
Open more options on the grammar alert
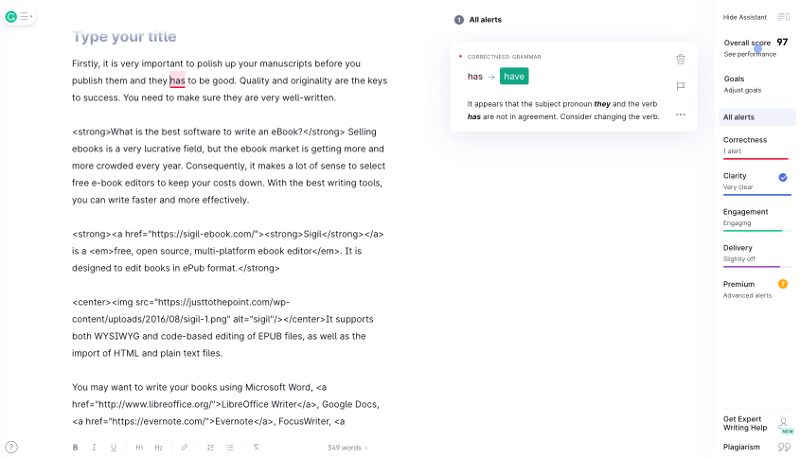pyautogui.click(x=680, y=114)
